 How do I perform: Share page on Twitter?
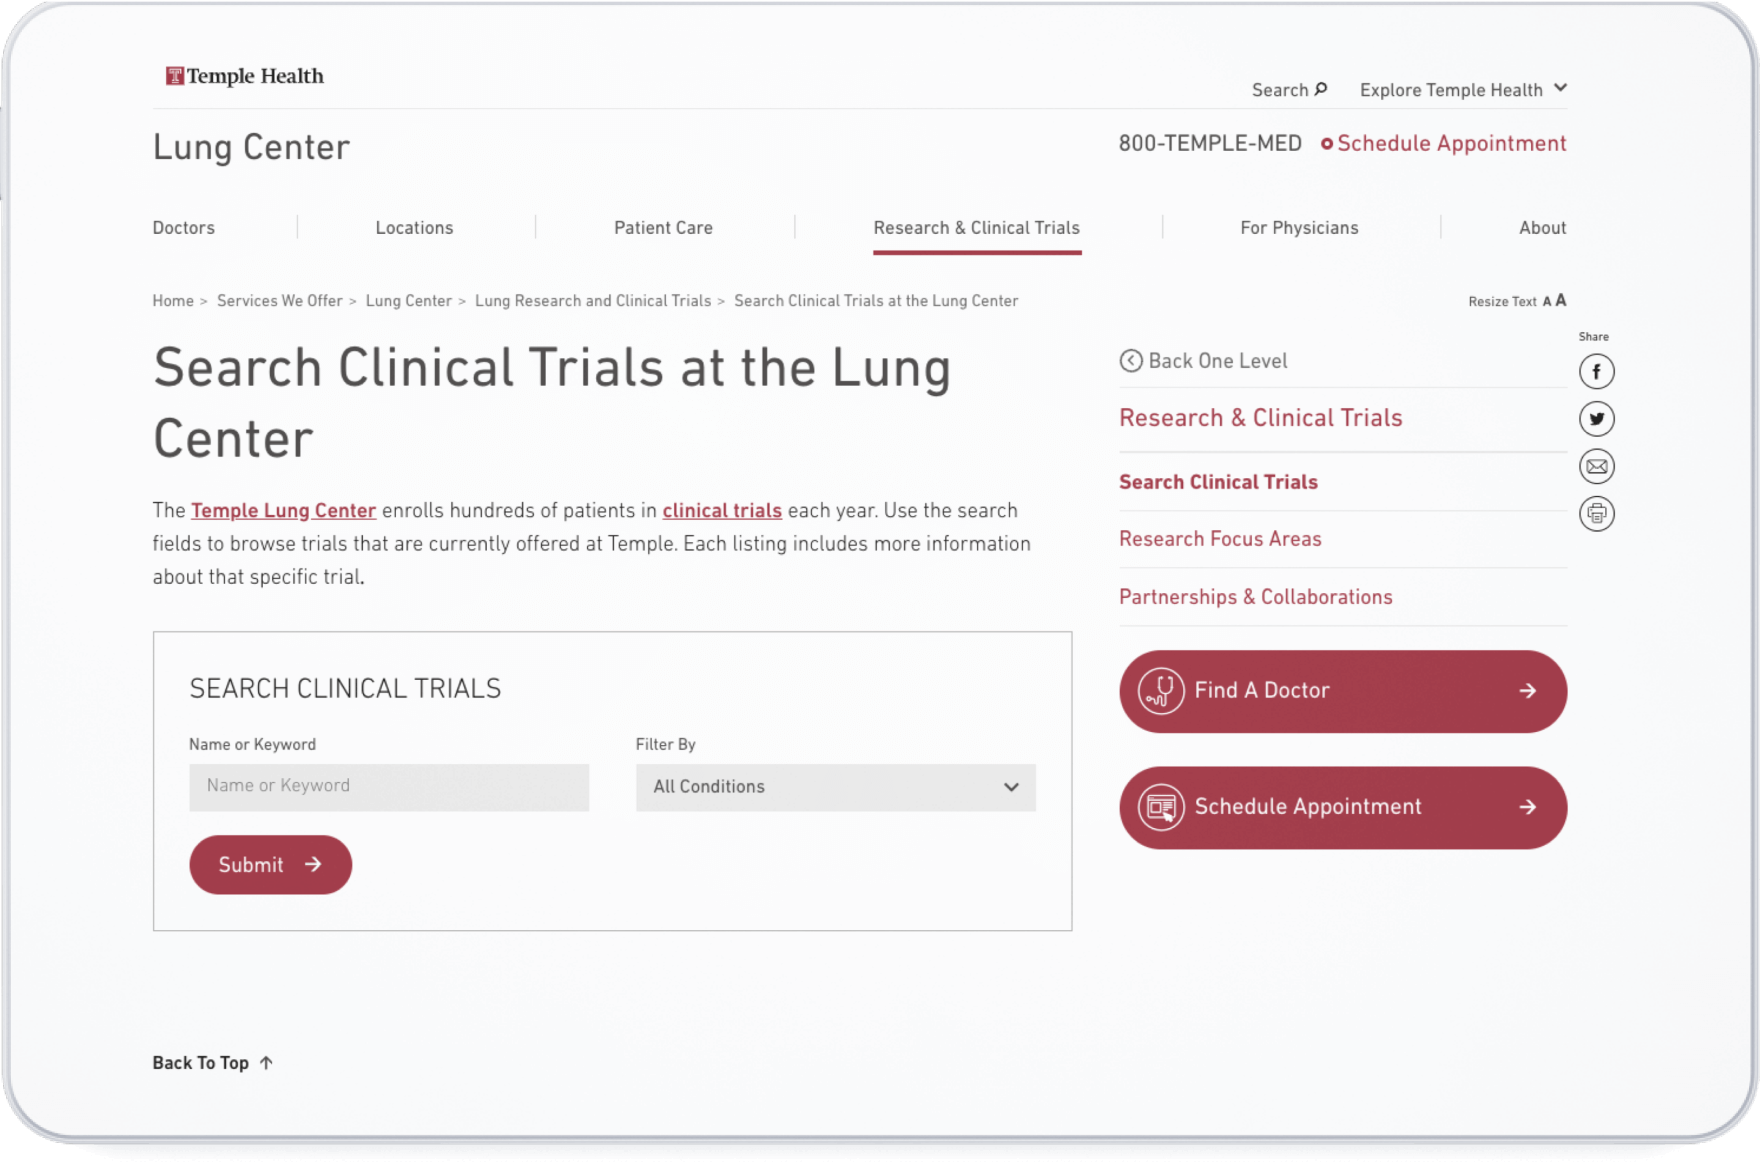point(1597,419)
